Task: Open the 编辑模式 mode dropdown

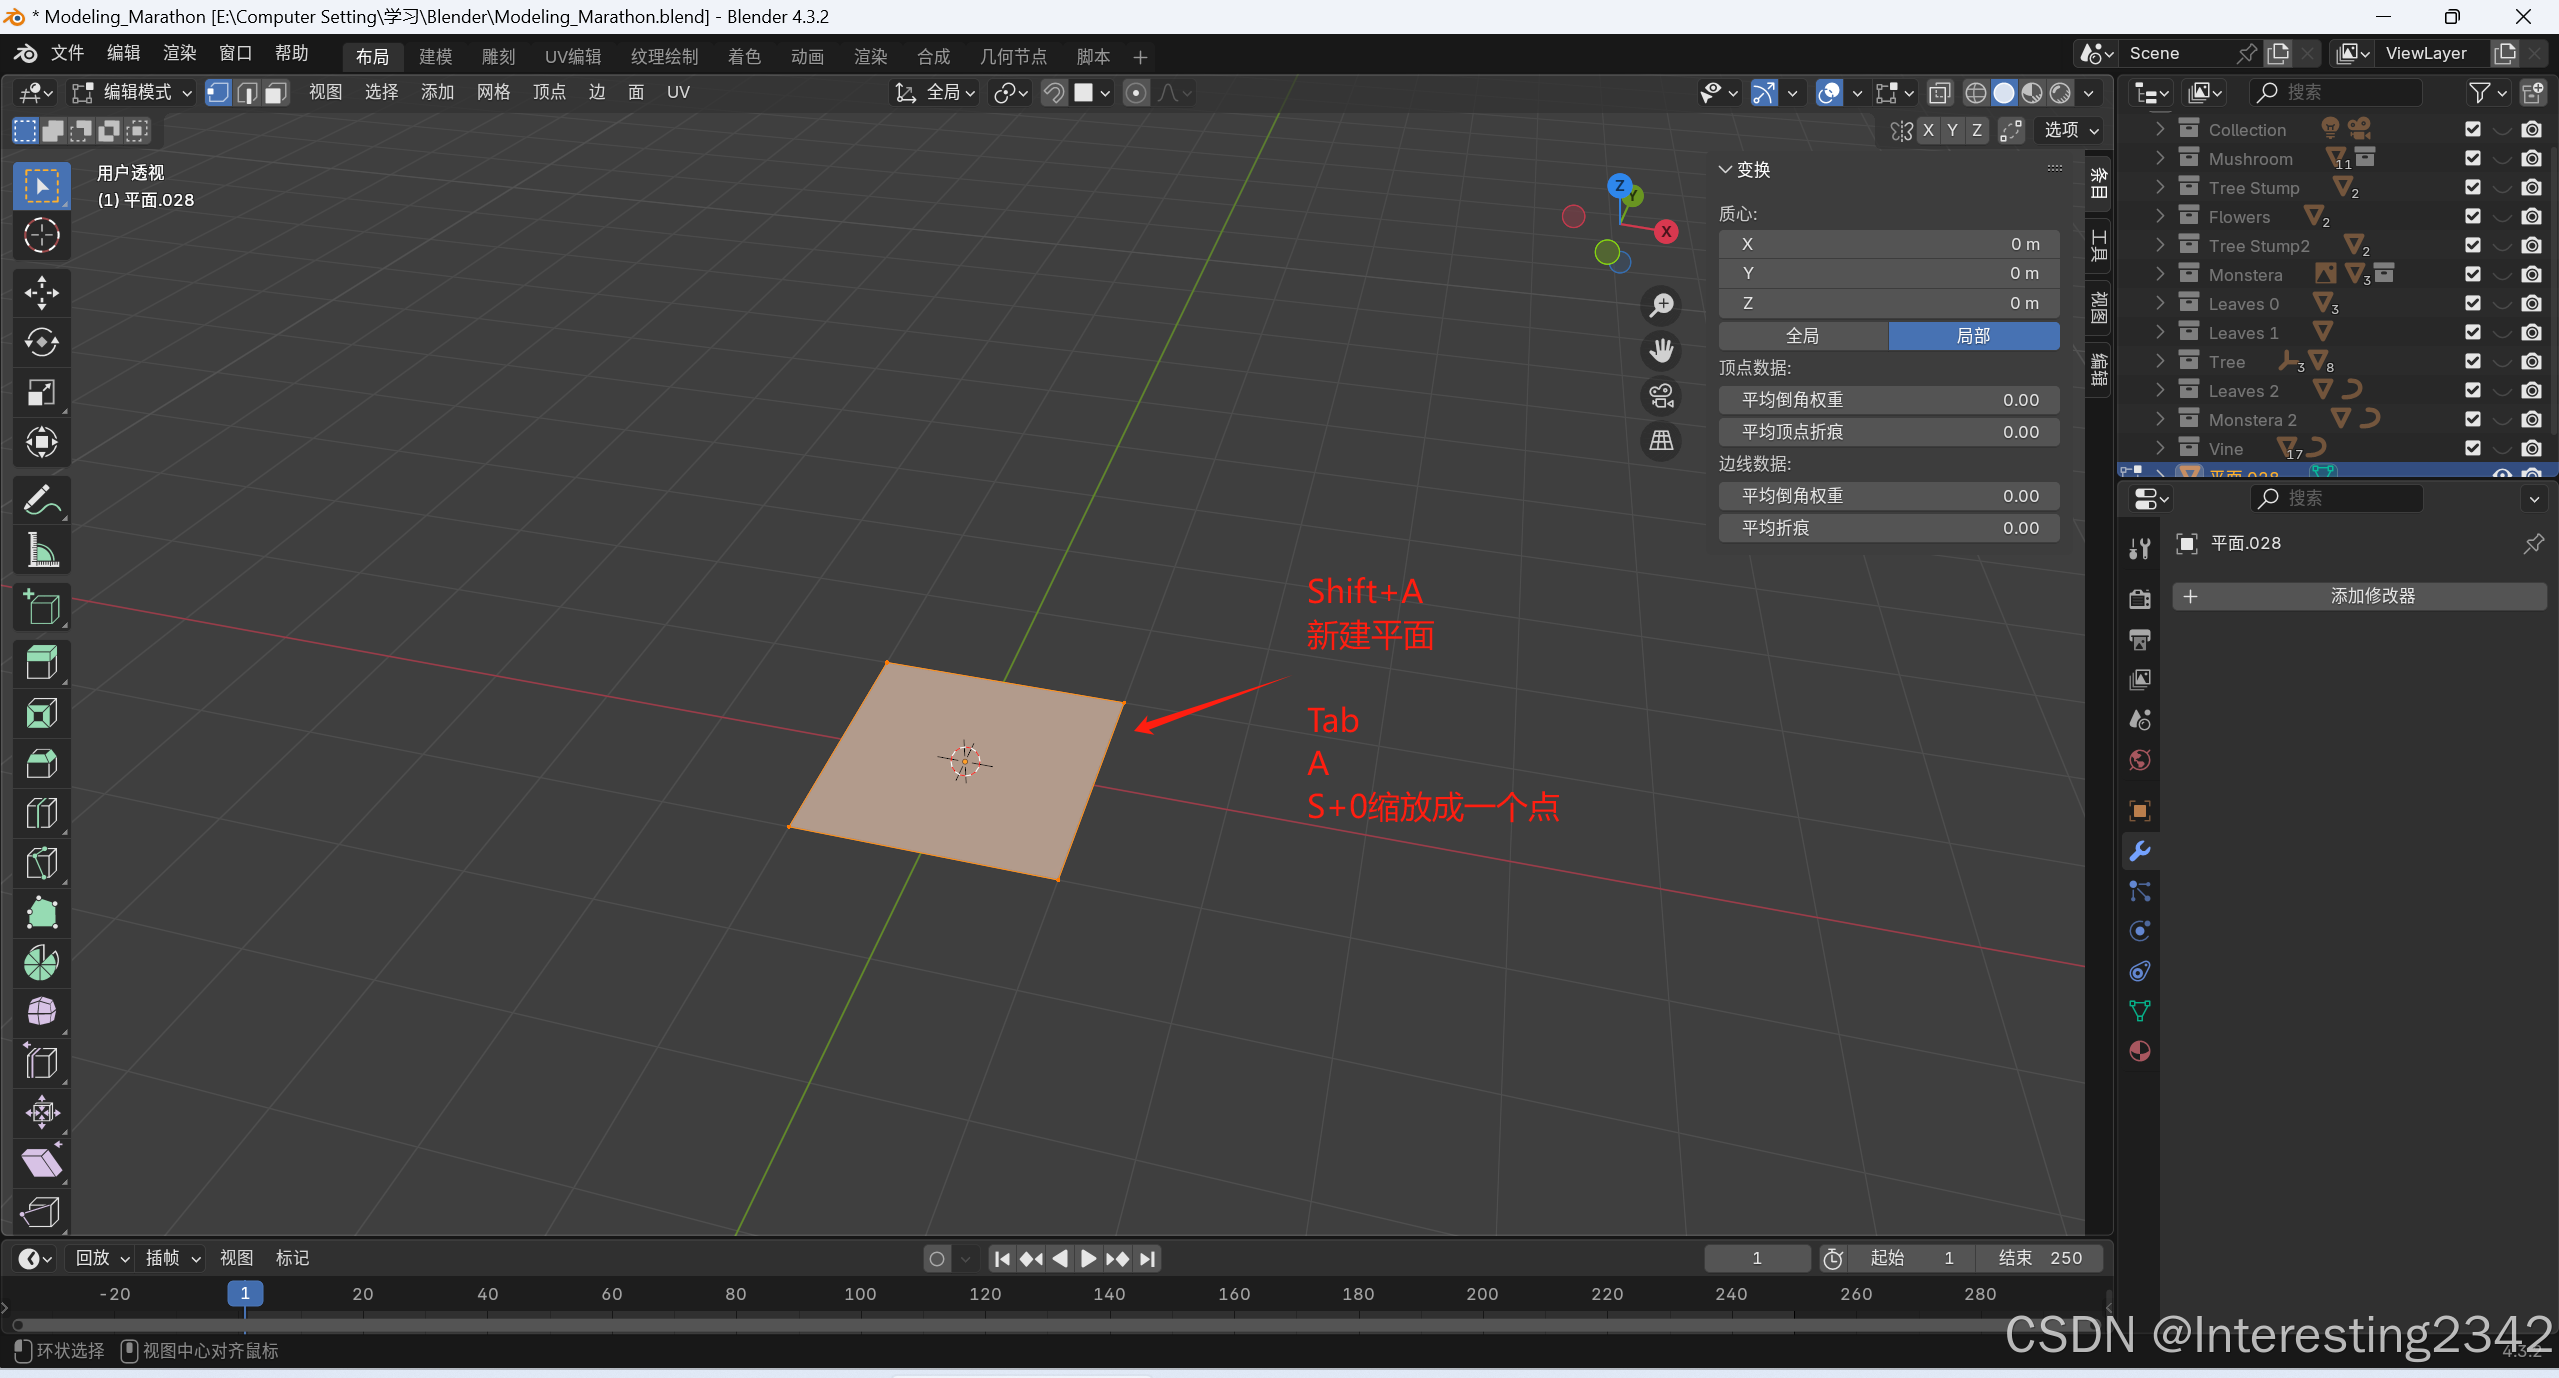Action: pyautogui.click(x=132, y=93)
